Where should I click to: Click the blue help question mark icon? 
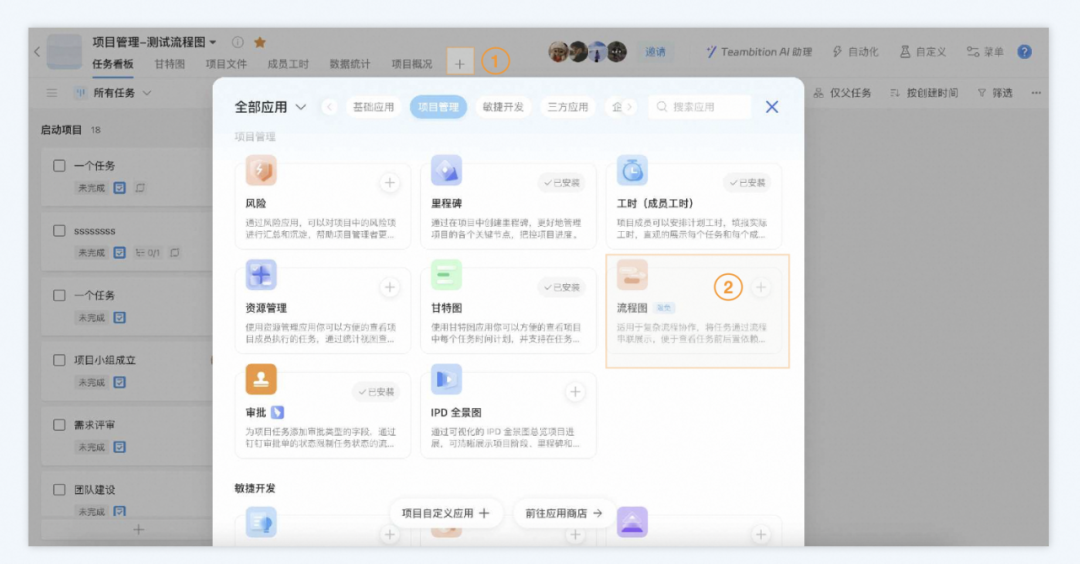coord(1024,52)
